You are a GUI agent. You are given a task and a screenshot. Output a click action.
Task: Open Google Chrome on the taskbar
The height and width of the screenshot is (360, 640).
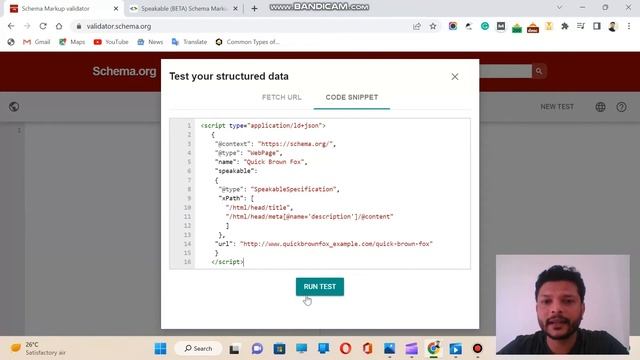433,349
